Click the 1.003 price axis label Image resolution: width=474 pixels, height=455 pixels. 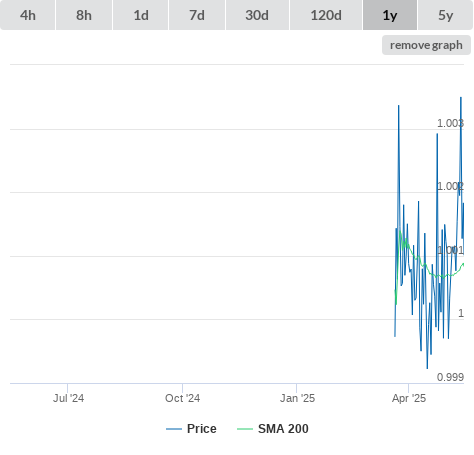[x=450, y=123]
